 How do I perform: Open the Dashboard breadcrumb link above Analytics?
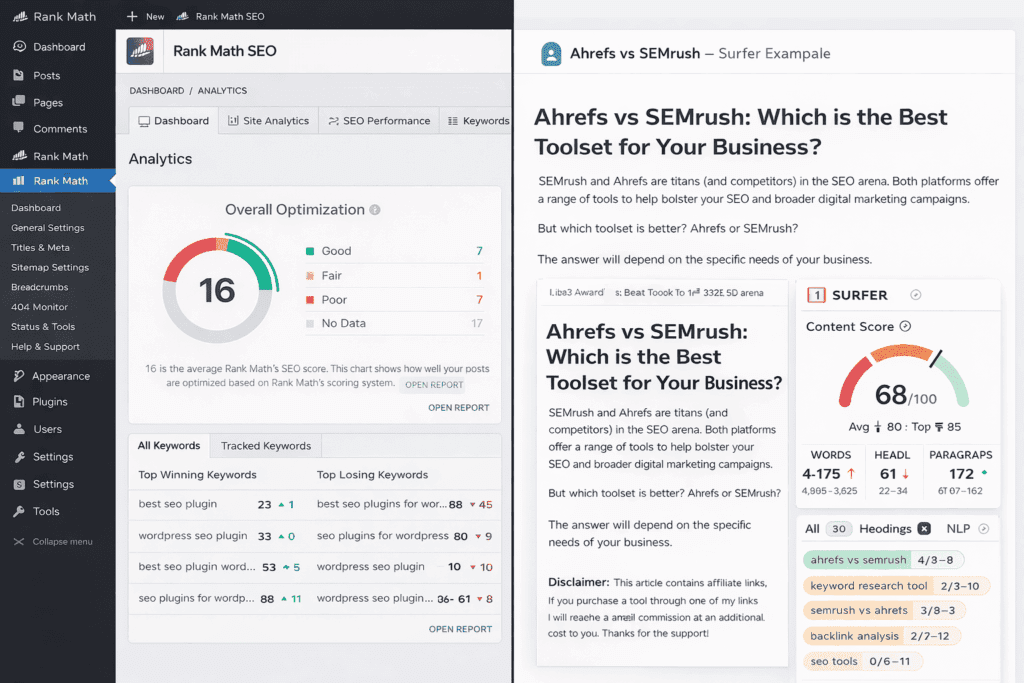point(155,90)
